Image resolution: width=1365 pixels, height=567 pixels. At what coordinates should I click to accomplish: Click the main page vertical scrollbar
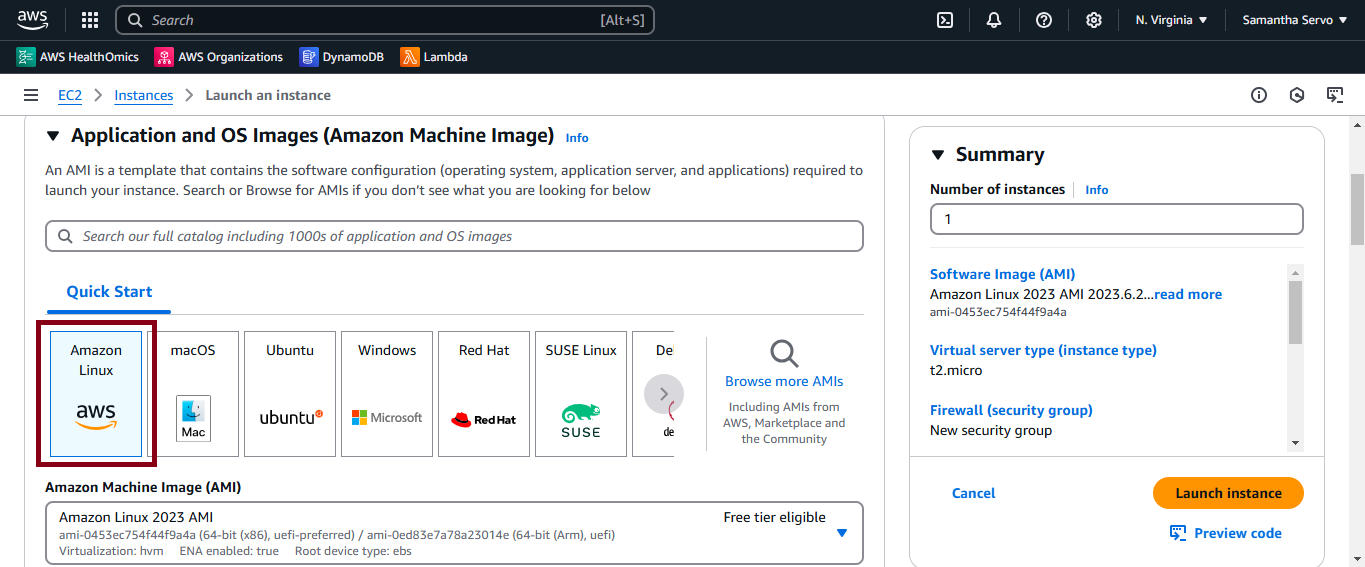click(x=1357, y=210)
